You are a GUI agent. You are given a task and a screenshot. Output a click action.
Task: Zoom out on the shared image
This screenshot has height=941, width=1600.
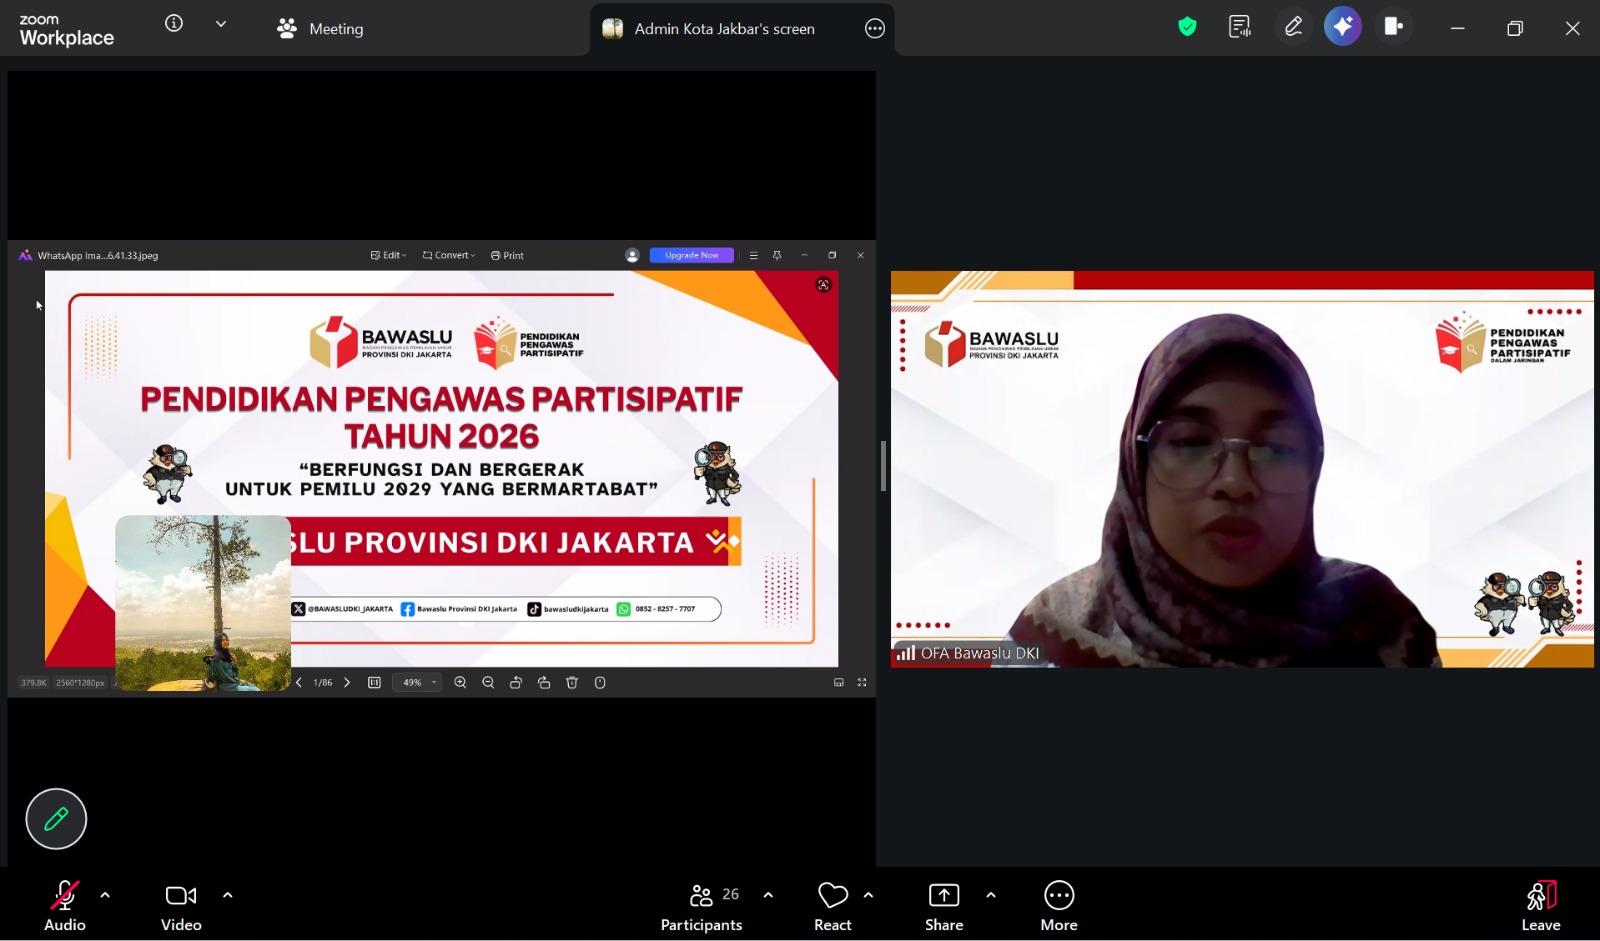coord(488,683)
